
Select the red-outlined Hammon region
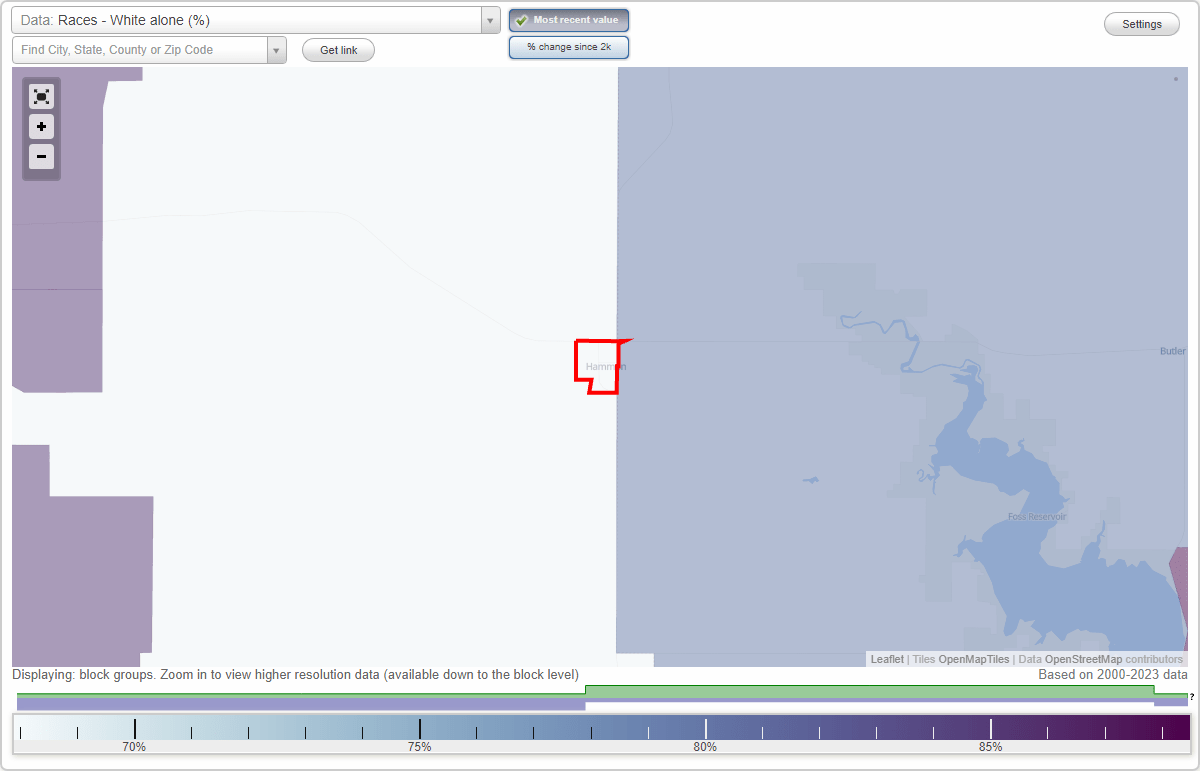[598, 365]
